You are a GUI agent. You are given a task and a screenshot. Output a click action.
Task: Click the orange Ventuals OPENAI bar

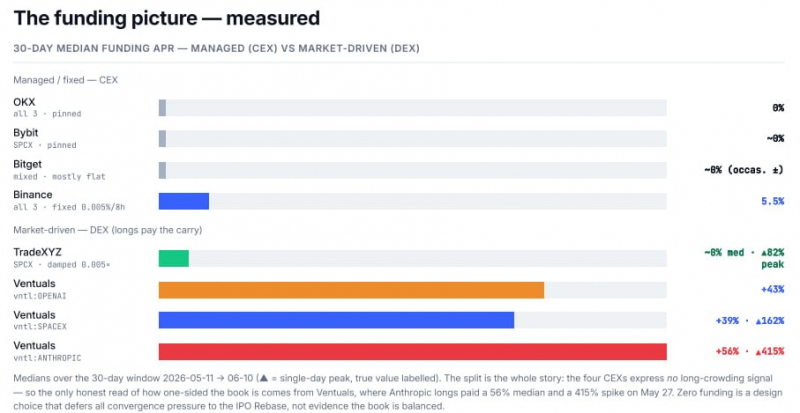click(351, 290)
